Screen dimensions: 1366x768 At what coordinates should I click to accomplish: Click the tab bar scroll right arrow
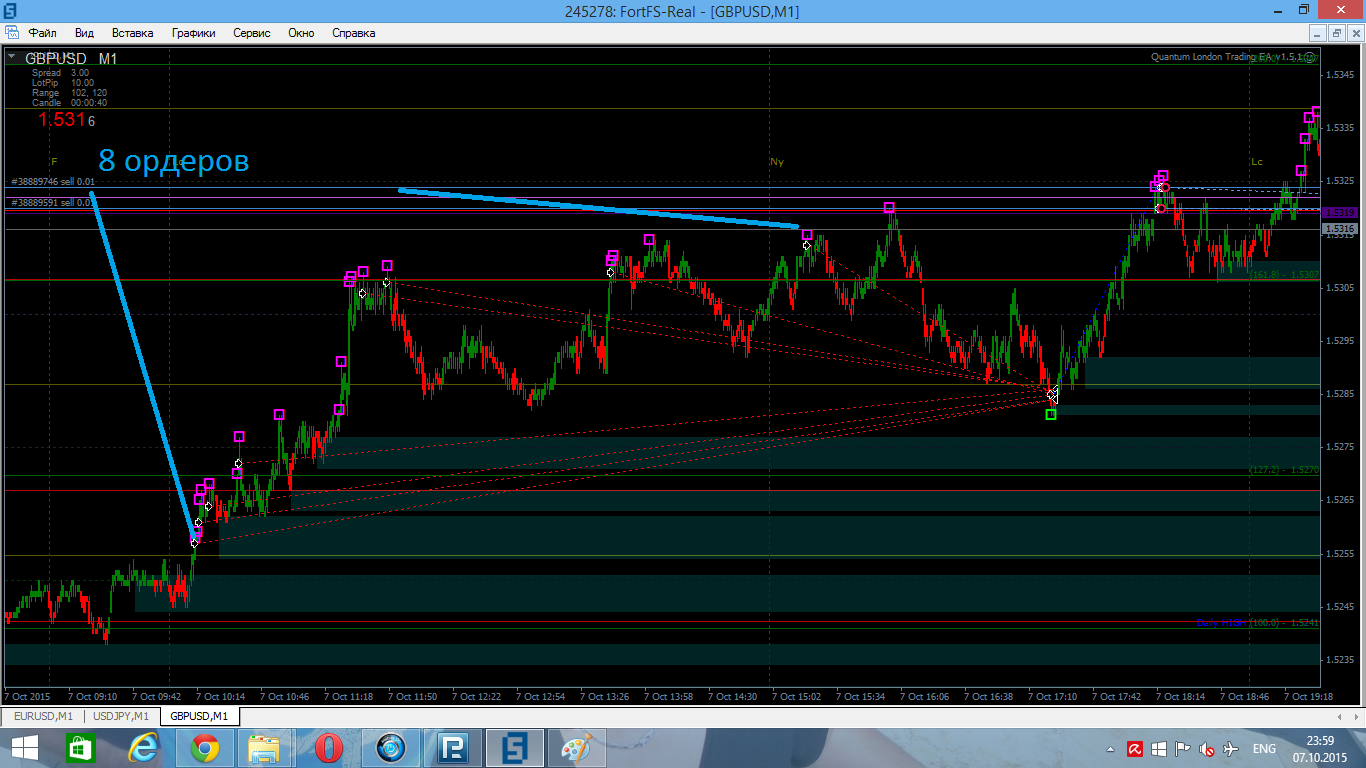tap(1357, 716)
